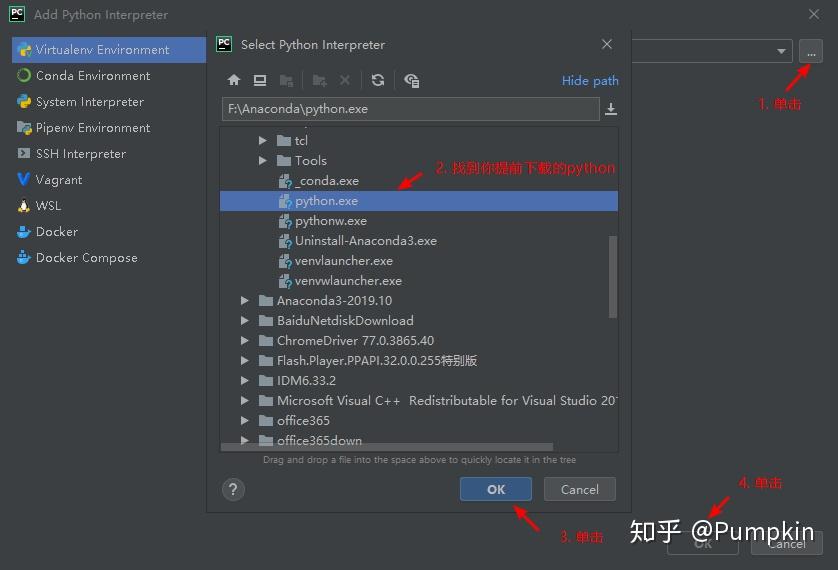Expand the Microsoft Visual C++ Redistributable folder
The height and width of the screenshot is (570, 838).
click(x=244, y=401)
